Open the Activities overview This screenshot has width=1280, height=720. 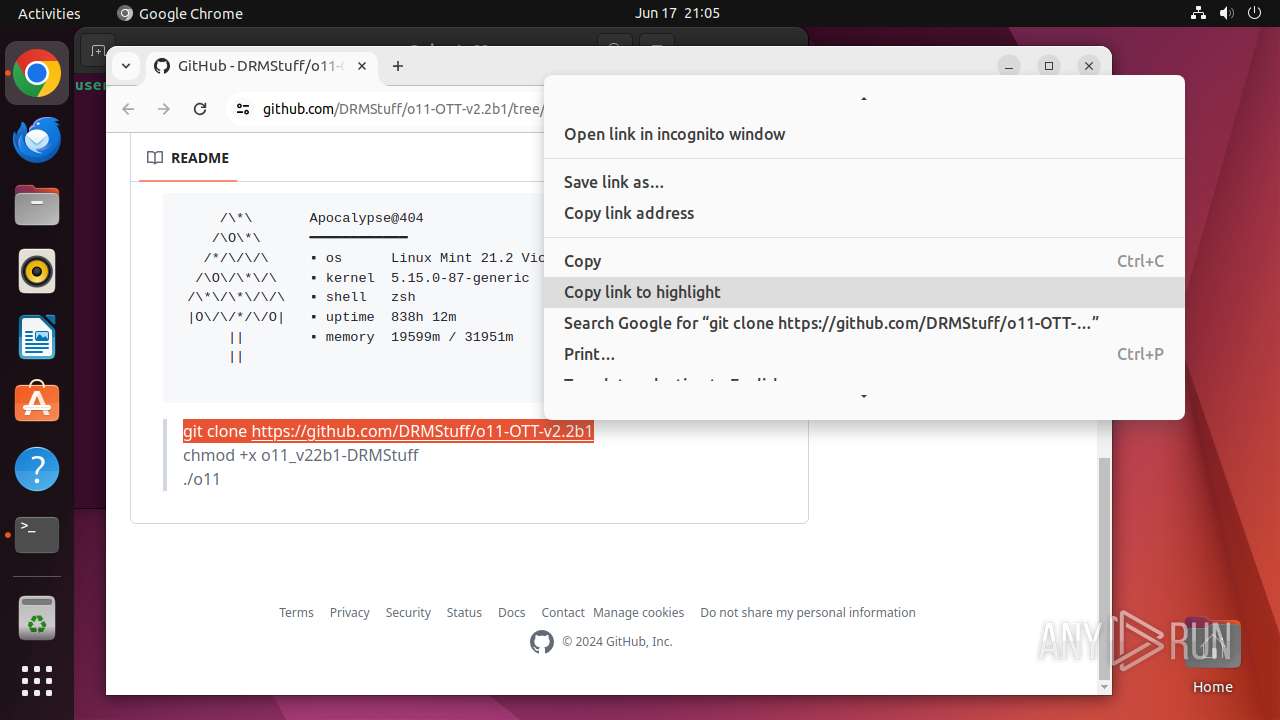49,13
